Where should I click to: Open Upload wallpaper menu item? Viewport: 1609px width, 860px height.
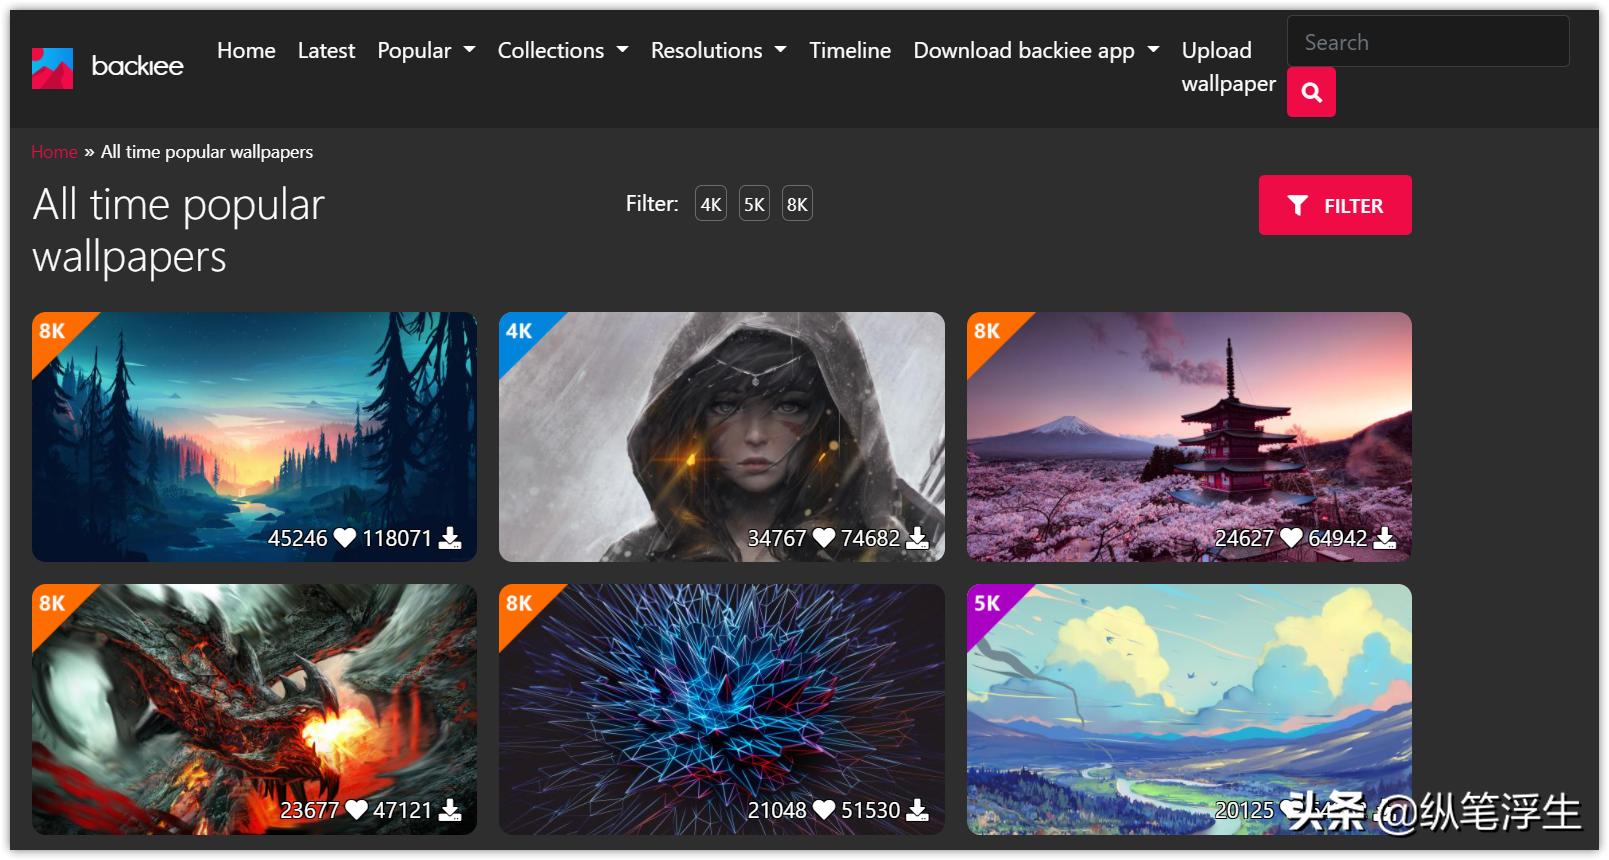(x=1228, y=67)
